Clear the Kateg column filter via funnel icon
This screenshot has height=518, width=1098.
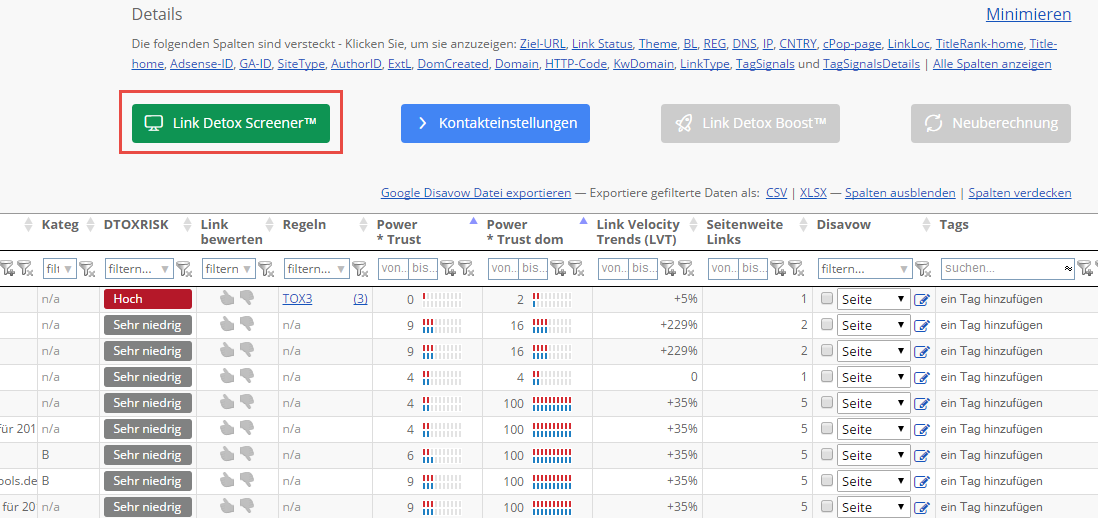87,268
